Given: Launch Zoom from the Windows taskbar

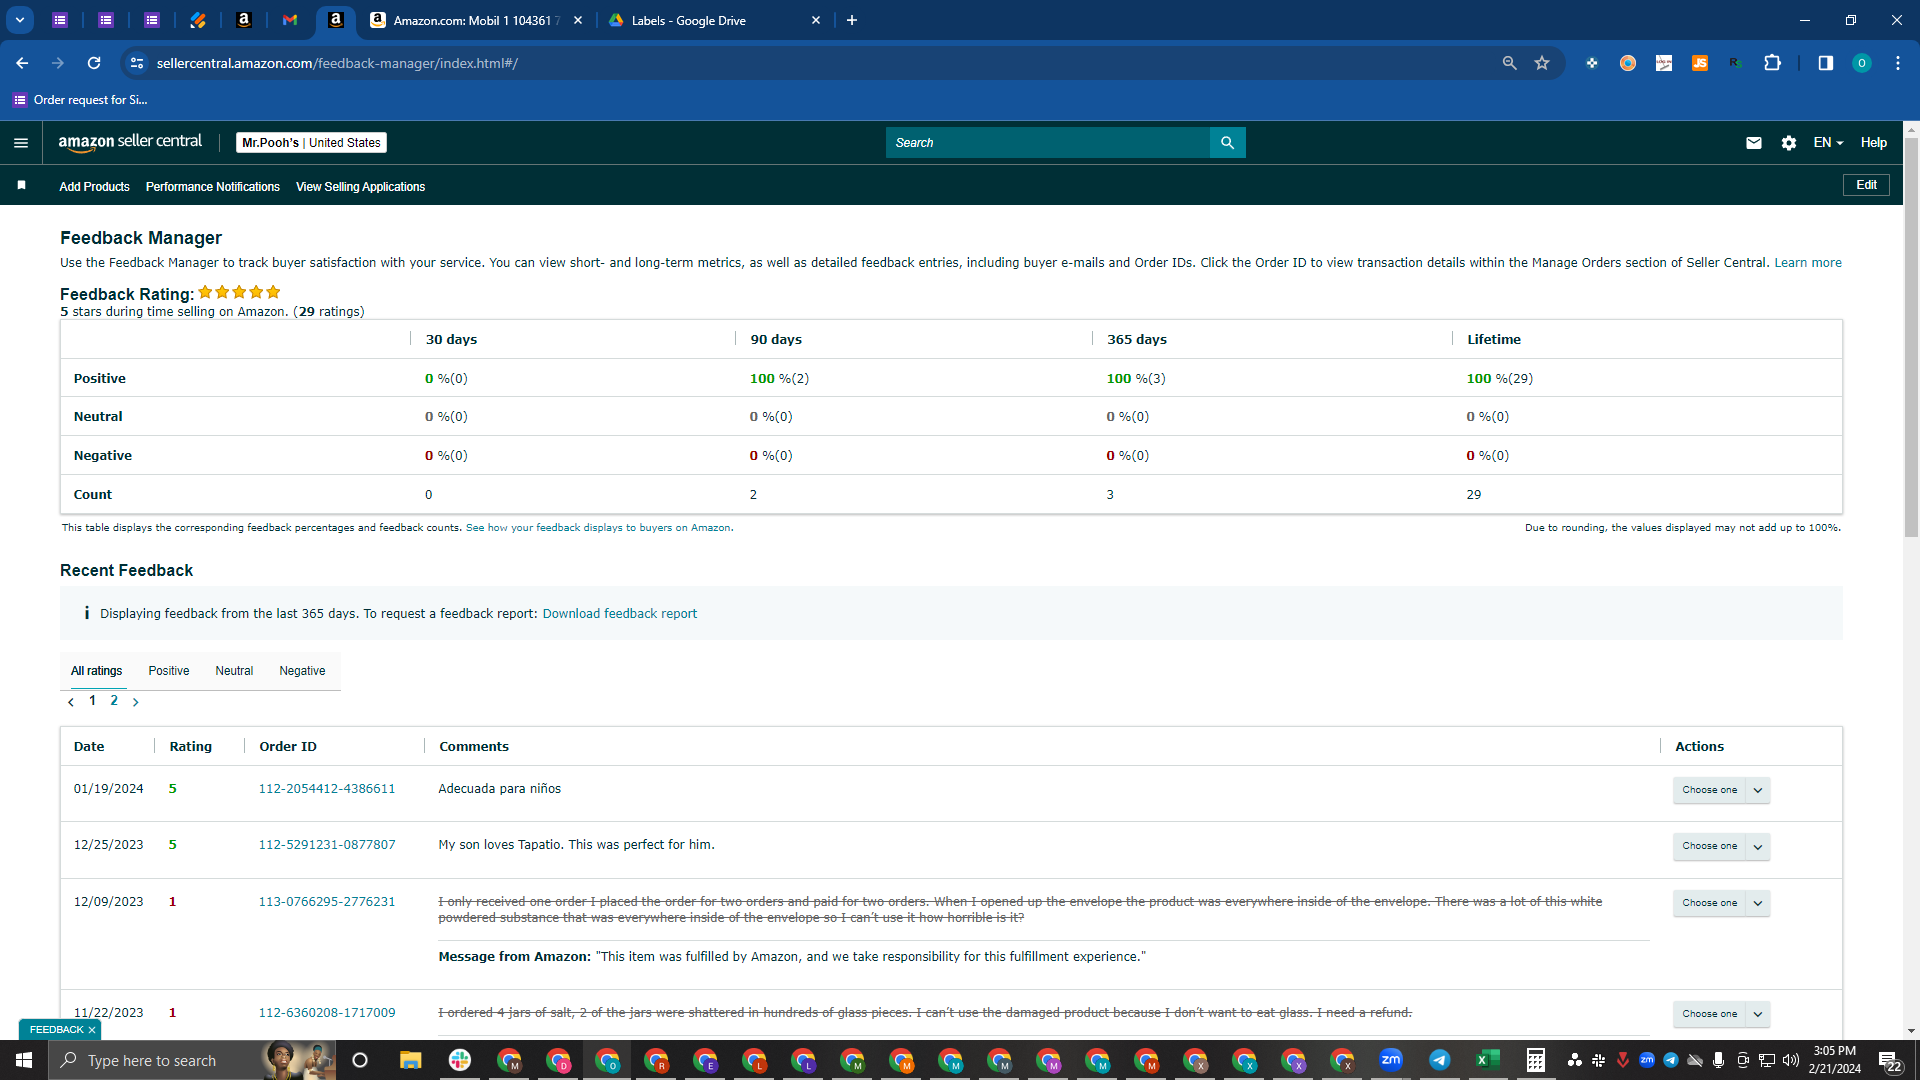Looking at the screenshot, I should pos(1391,1060).
